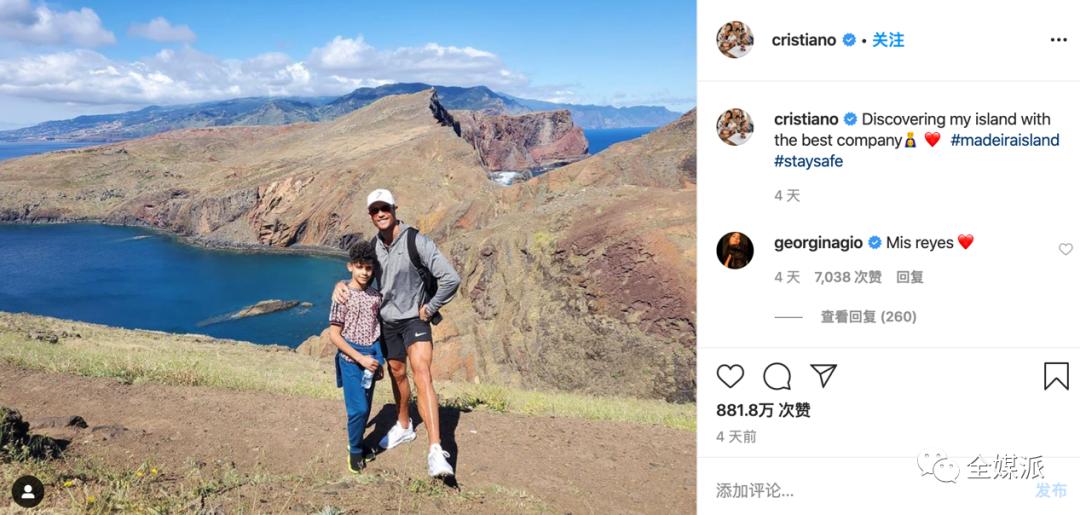
Task: Open georginagio's profile avatar
Action: click(x=735, y=251)
